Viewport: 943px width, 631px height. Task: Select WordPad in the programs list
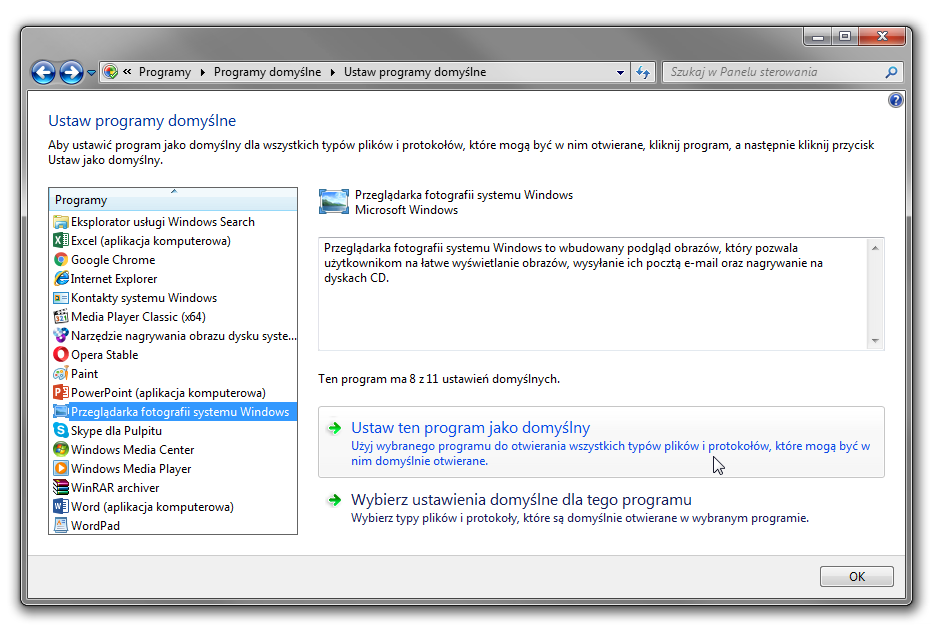tap(173, 526)
